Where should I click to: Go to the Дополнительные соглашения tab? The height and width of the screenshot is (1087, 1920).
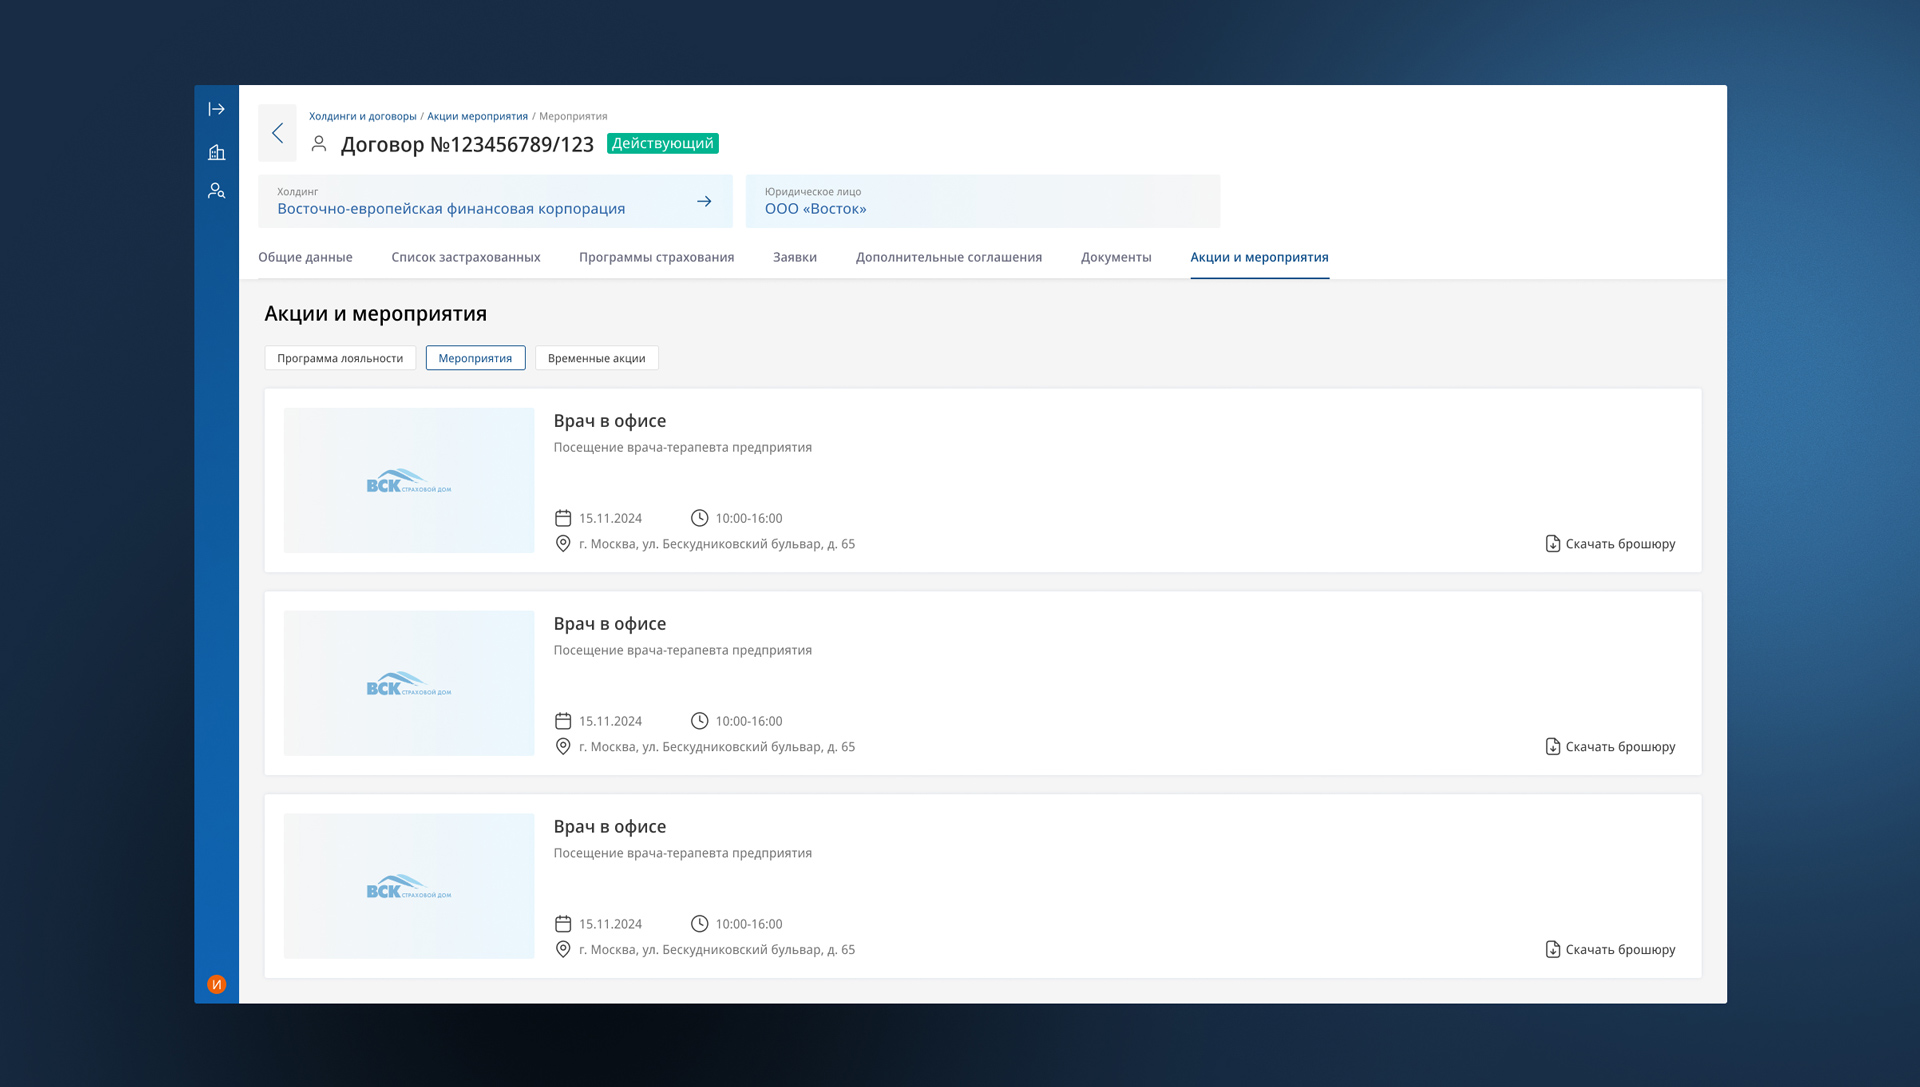pos(948,257)
